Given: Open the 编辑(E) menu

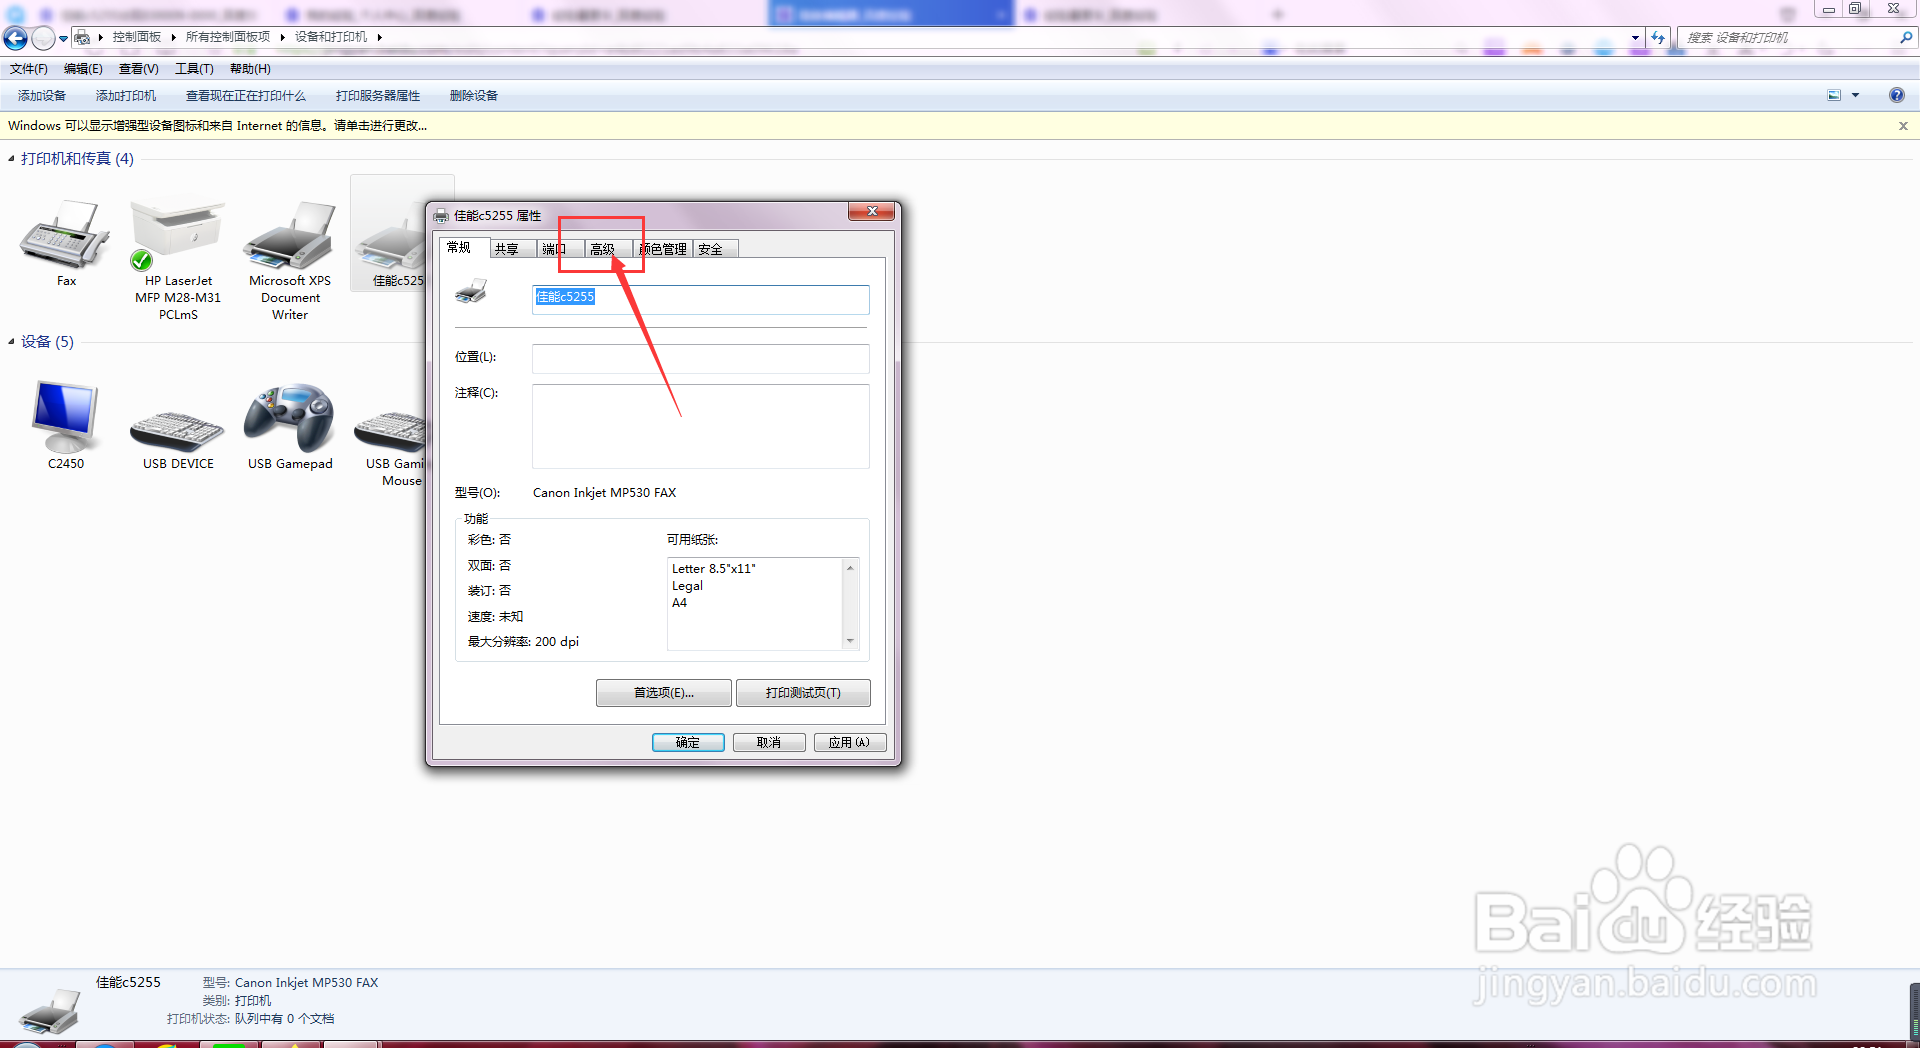Looking at the screenshot, I should pyautogui.click(x=83, y=69).
